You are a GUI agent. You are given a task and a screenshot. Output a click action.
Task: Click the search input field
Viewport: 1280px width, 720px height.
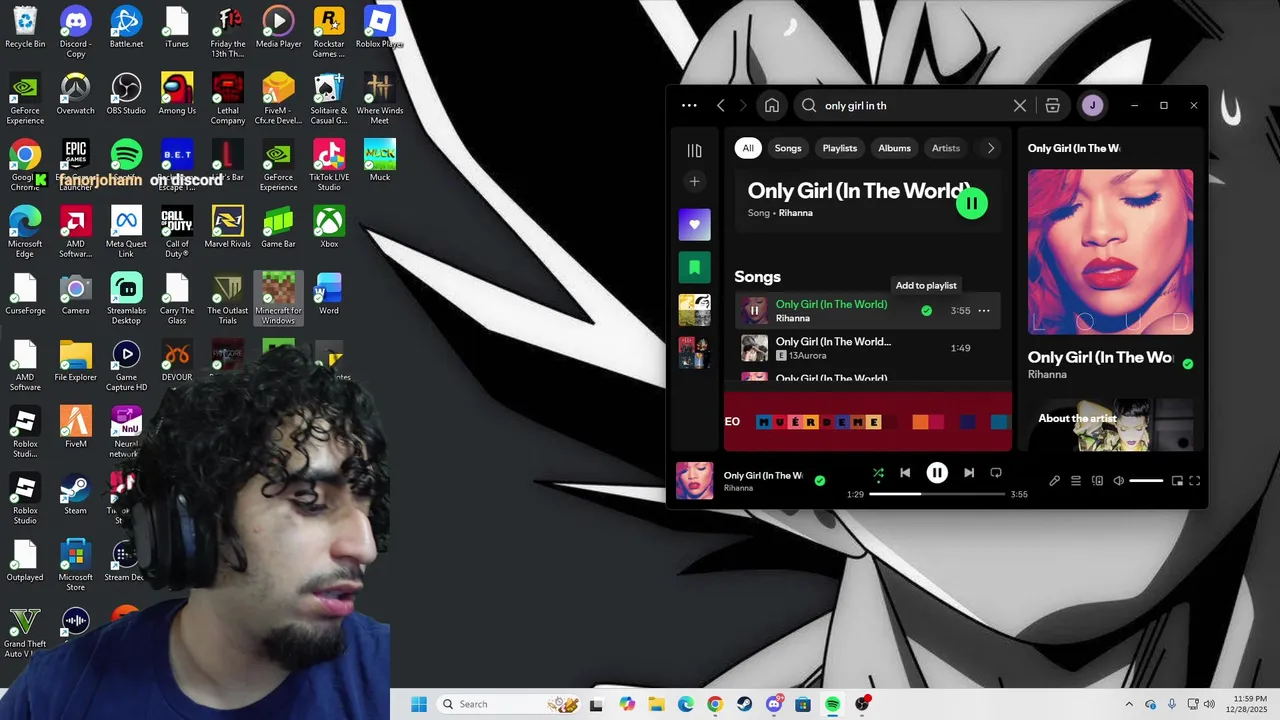tap(912, 105)
